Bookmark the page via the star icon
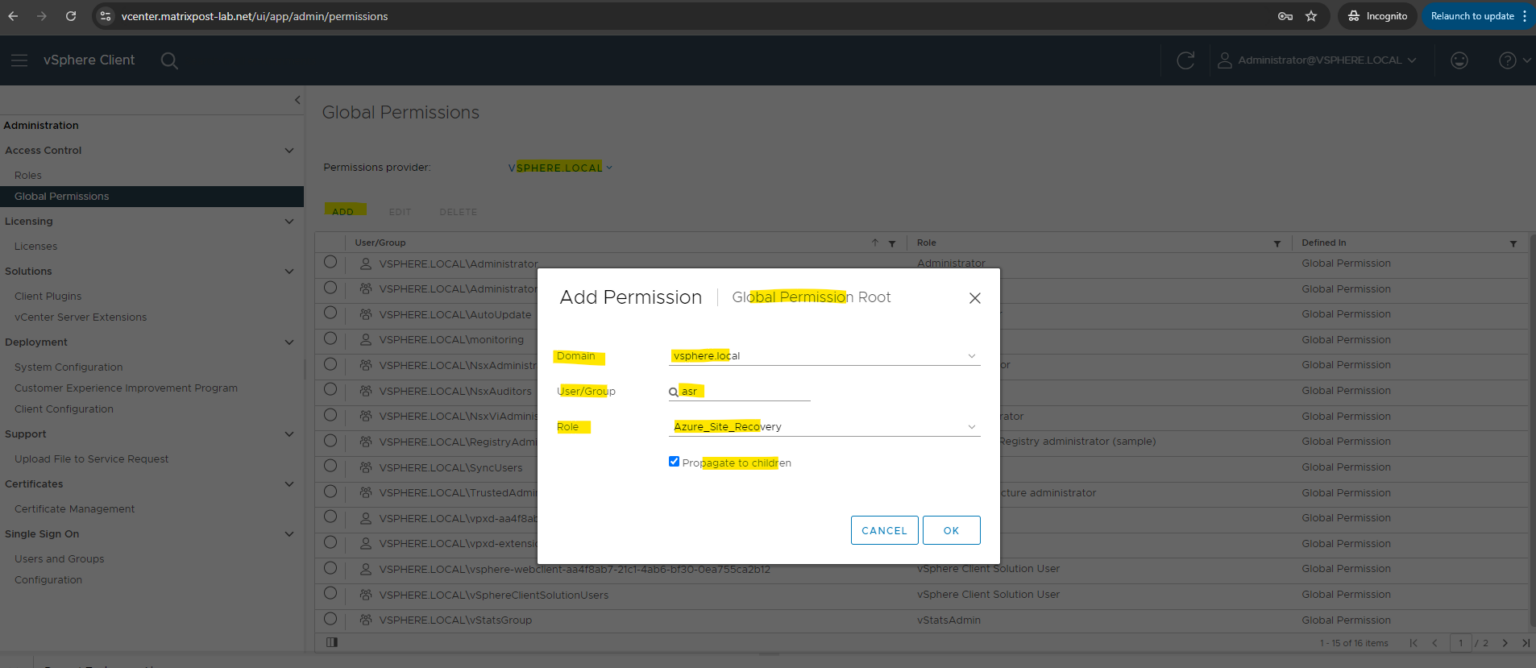Image resolution: width=1536 pixels, height=668 pixels. (1311, 16)
